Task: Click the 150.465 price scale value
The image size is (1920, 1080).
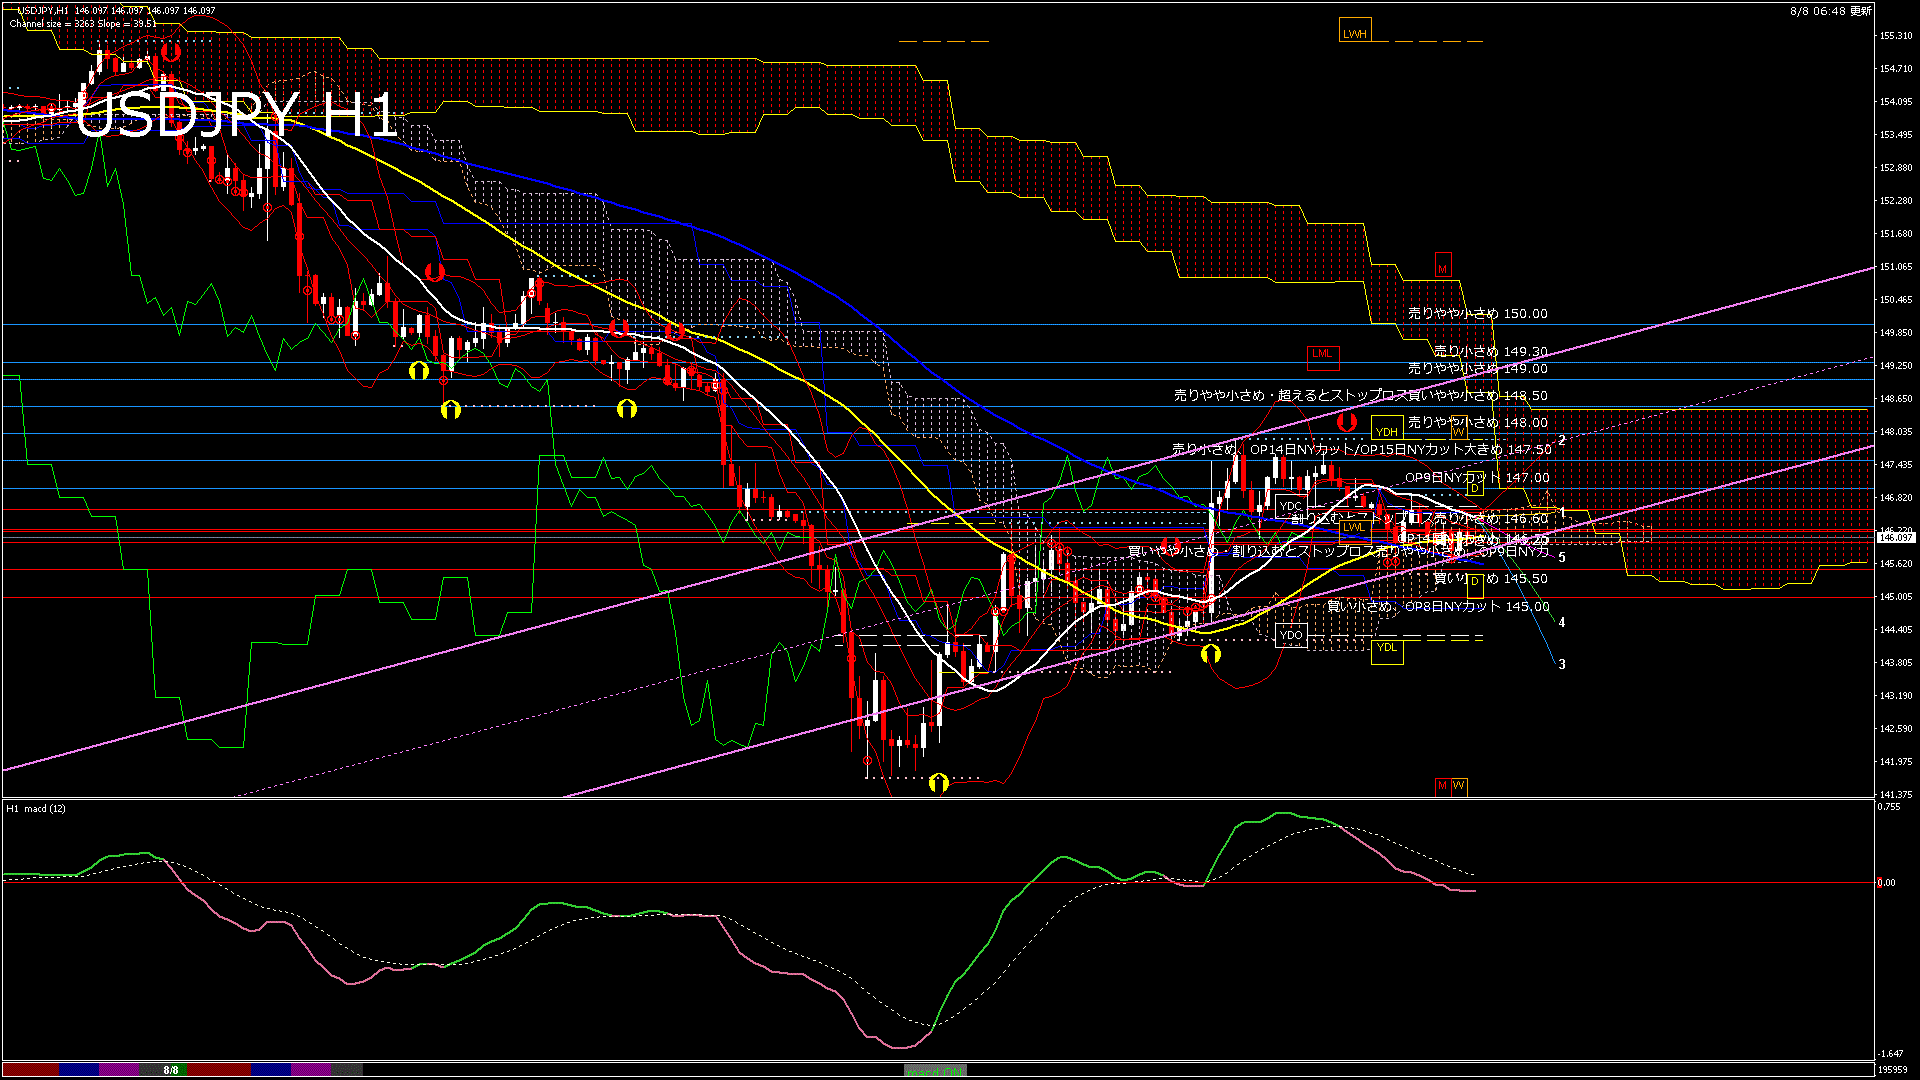Action: click(x=1896, y=299)
